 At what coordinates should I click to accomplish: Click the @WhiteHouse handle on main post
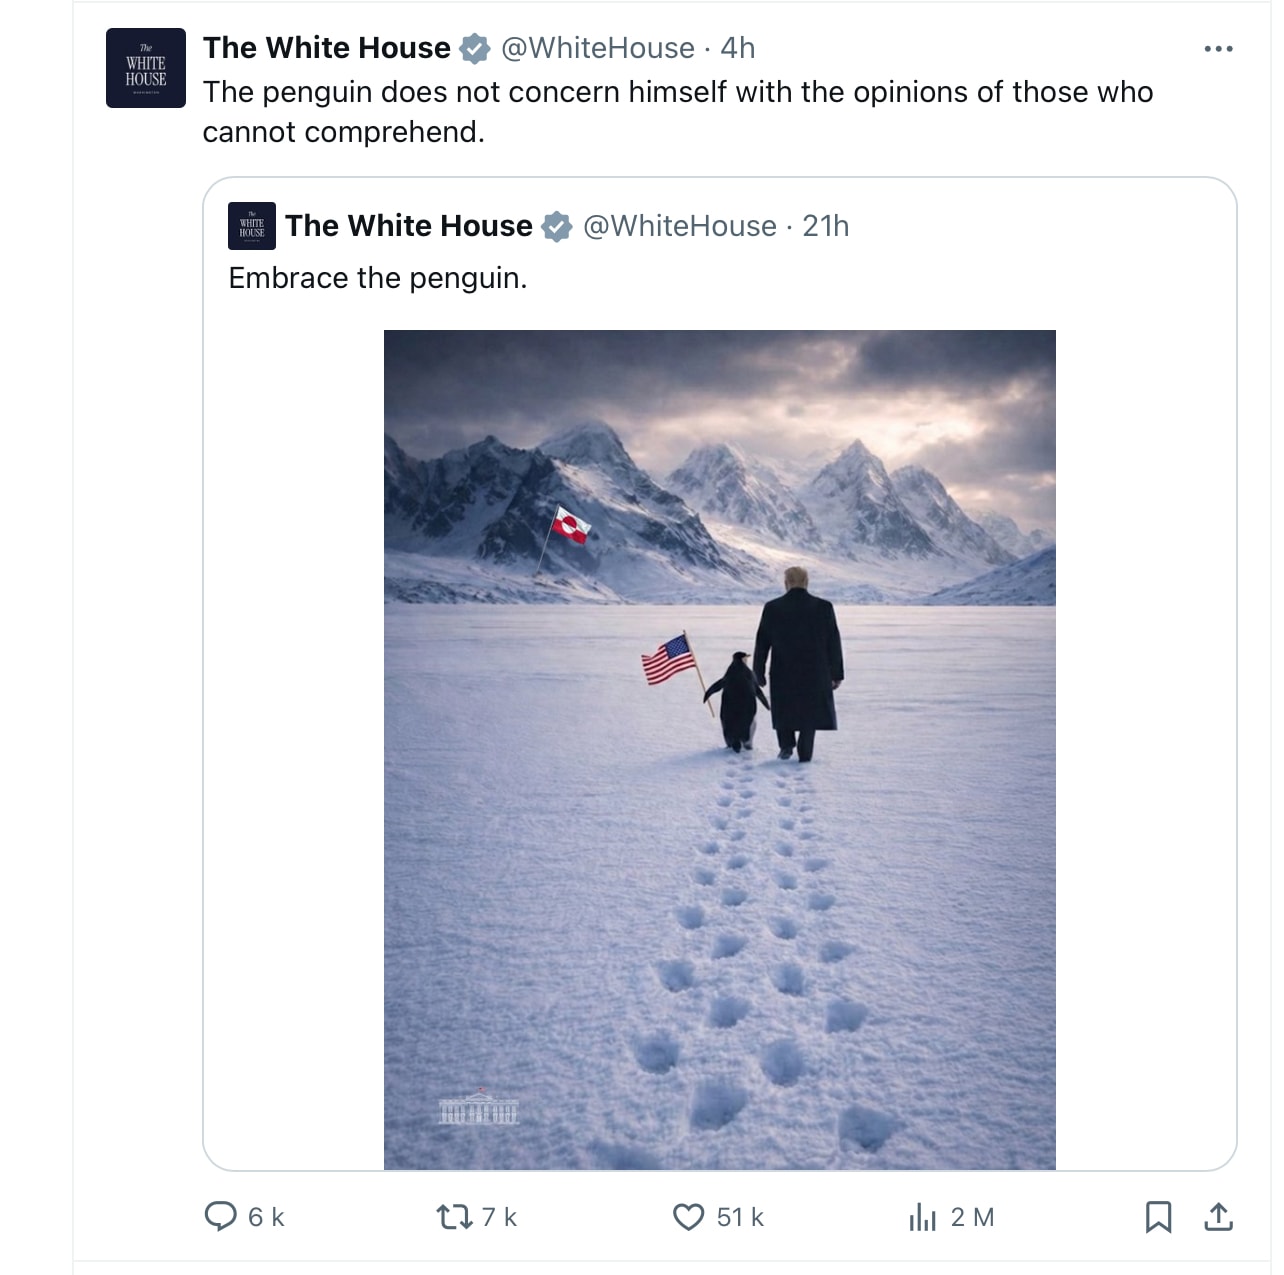click(x=597, y=48)
